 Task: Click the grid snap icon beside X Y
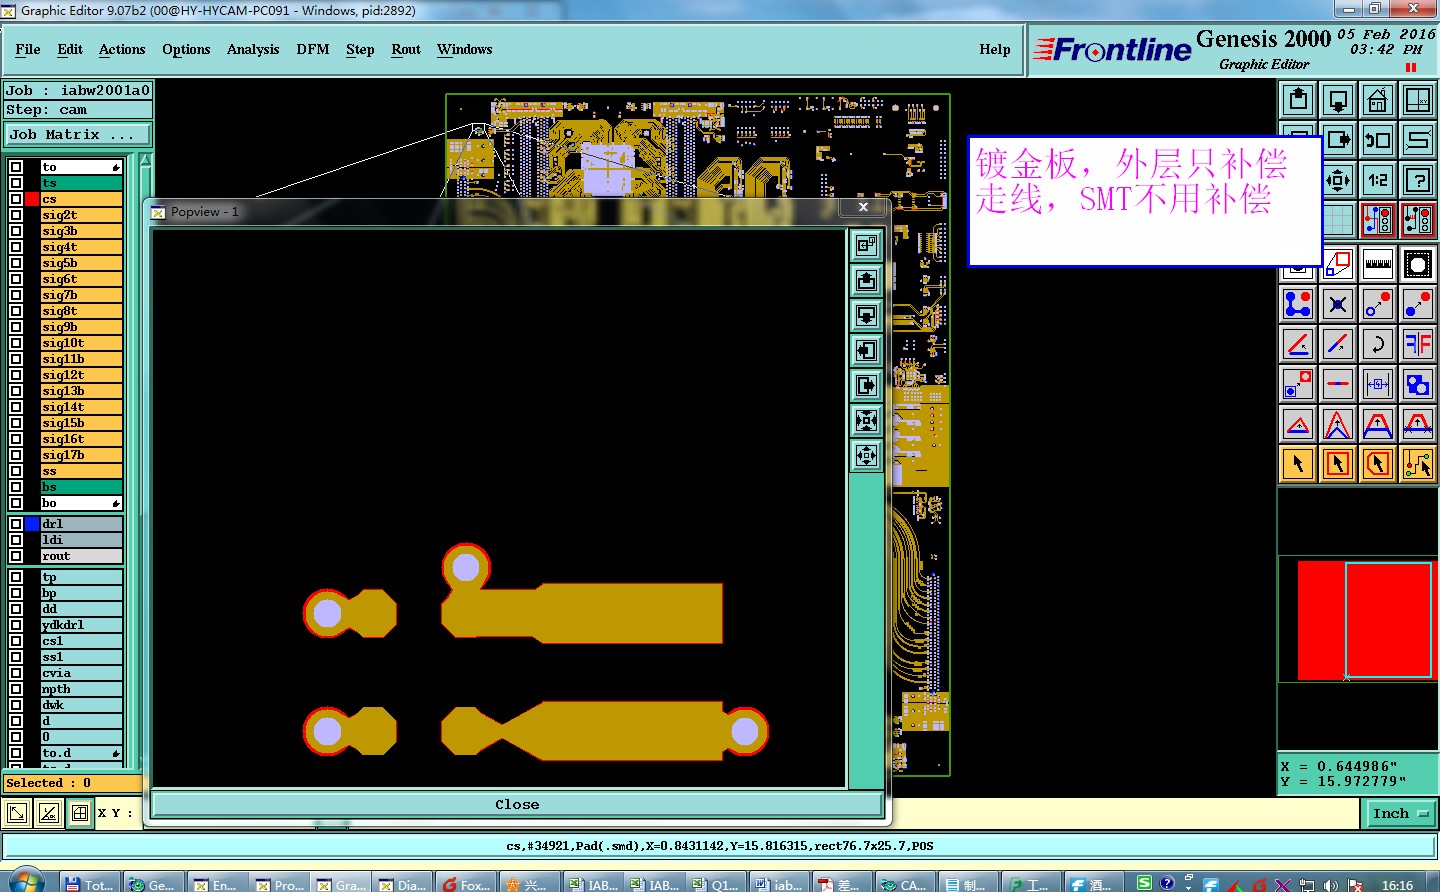click(80, 813)
